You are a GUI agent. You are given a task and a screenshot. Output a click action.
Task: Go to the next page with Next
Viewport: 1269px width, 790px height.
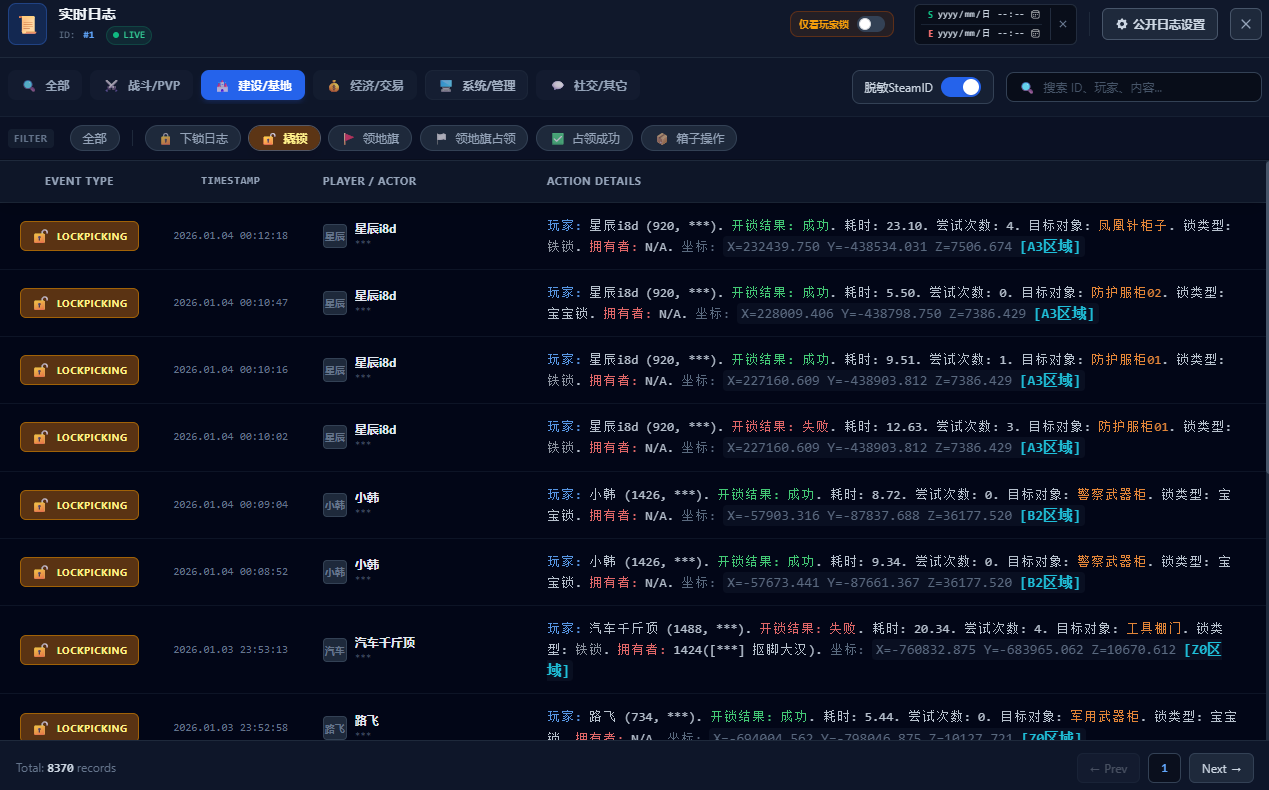click(x=1220, y=768)
